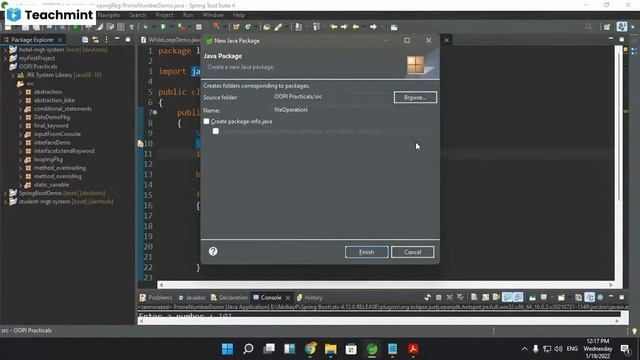The image size is (640, 360).
Task: Click the console horizontal scrollbar
Action: pyautogui.click(x=380, y=321)
